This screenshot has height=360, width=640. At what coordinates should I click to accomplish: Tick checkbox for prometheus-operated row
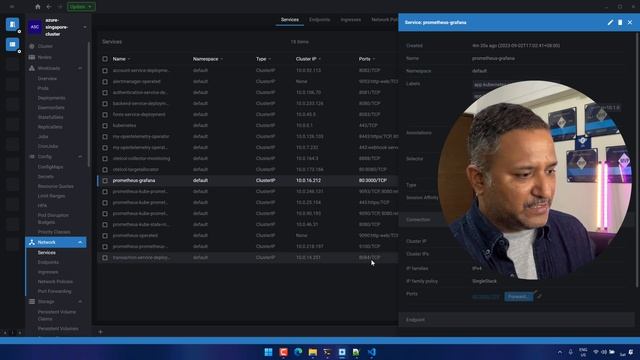point(105,236)
